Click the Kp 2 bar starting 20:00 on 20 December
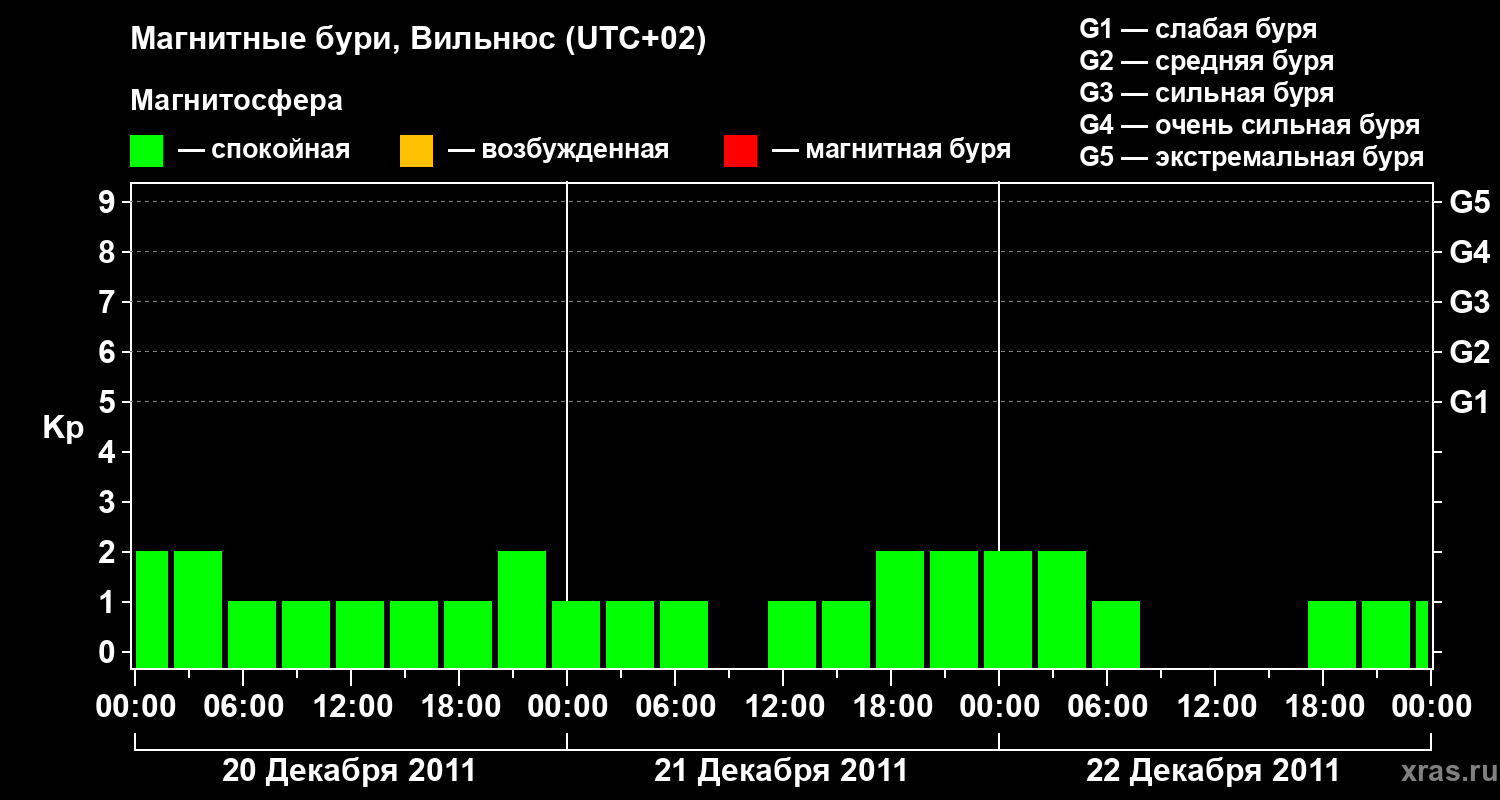Viewport: 1500px width, 800px height. point(522,609)
